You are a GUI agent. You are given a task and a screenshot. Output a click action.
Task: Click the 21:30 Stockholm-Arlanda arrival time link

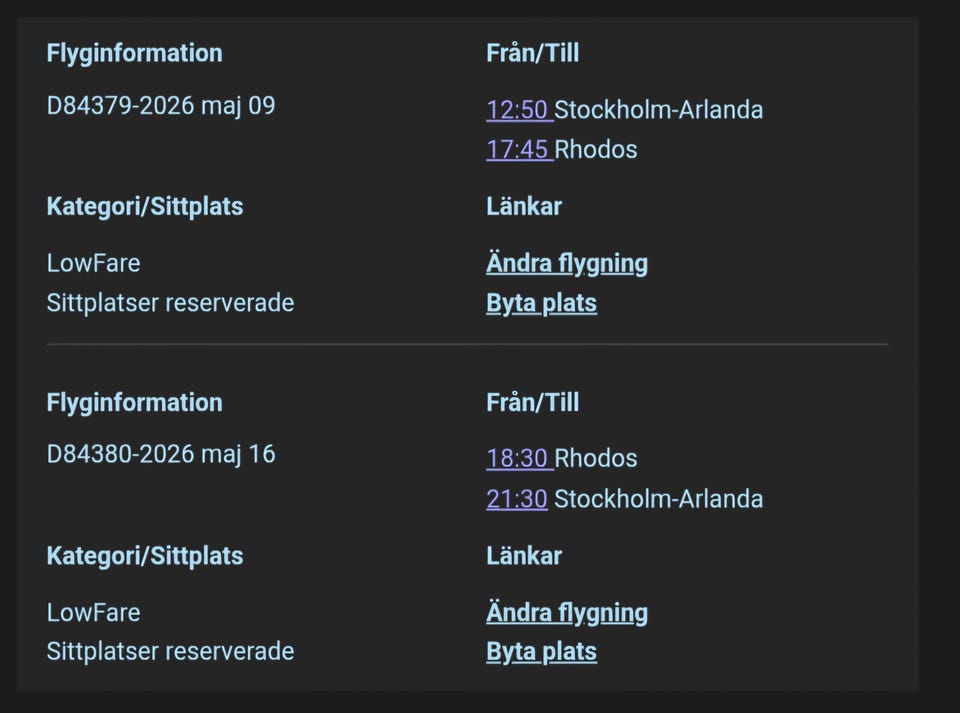516,498
